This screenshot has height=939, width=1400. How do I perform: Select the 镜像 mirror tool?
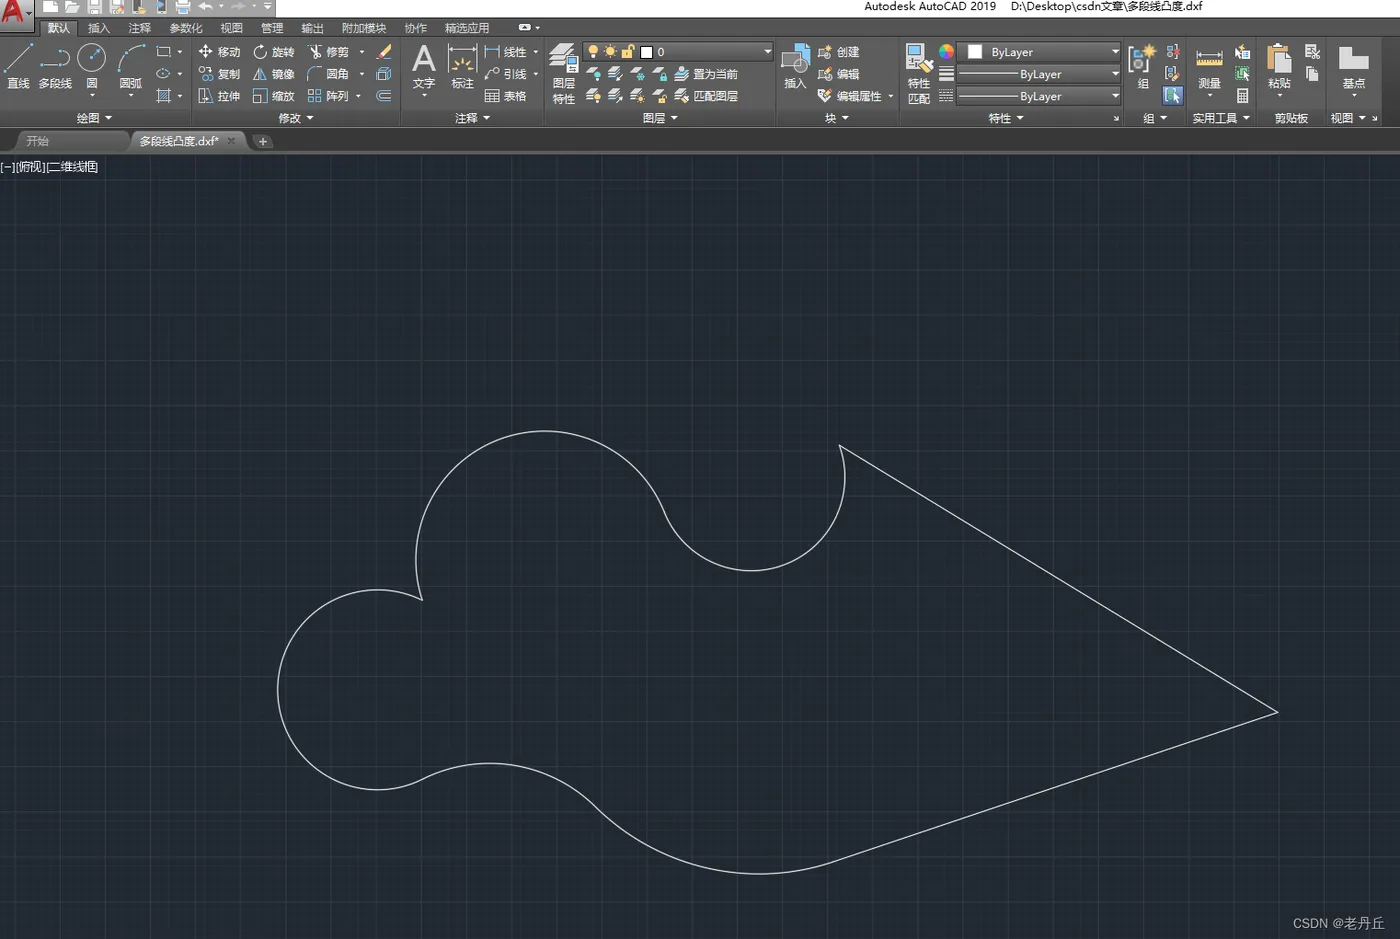click(274, 73)
